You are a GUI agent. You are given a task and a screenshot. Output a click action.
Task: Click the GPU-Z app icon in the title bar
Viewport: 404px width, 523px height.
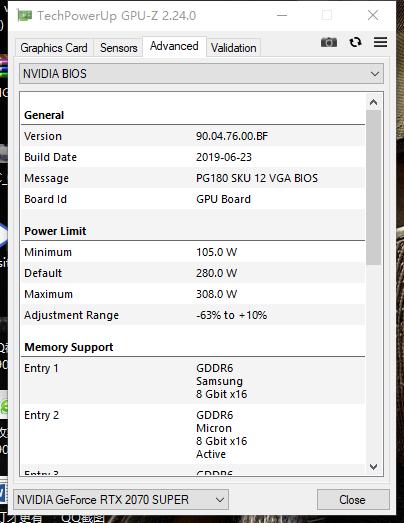25,15
